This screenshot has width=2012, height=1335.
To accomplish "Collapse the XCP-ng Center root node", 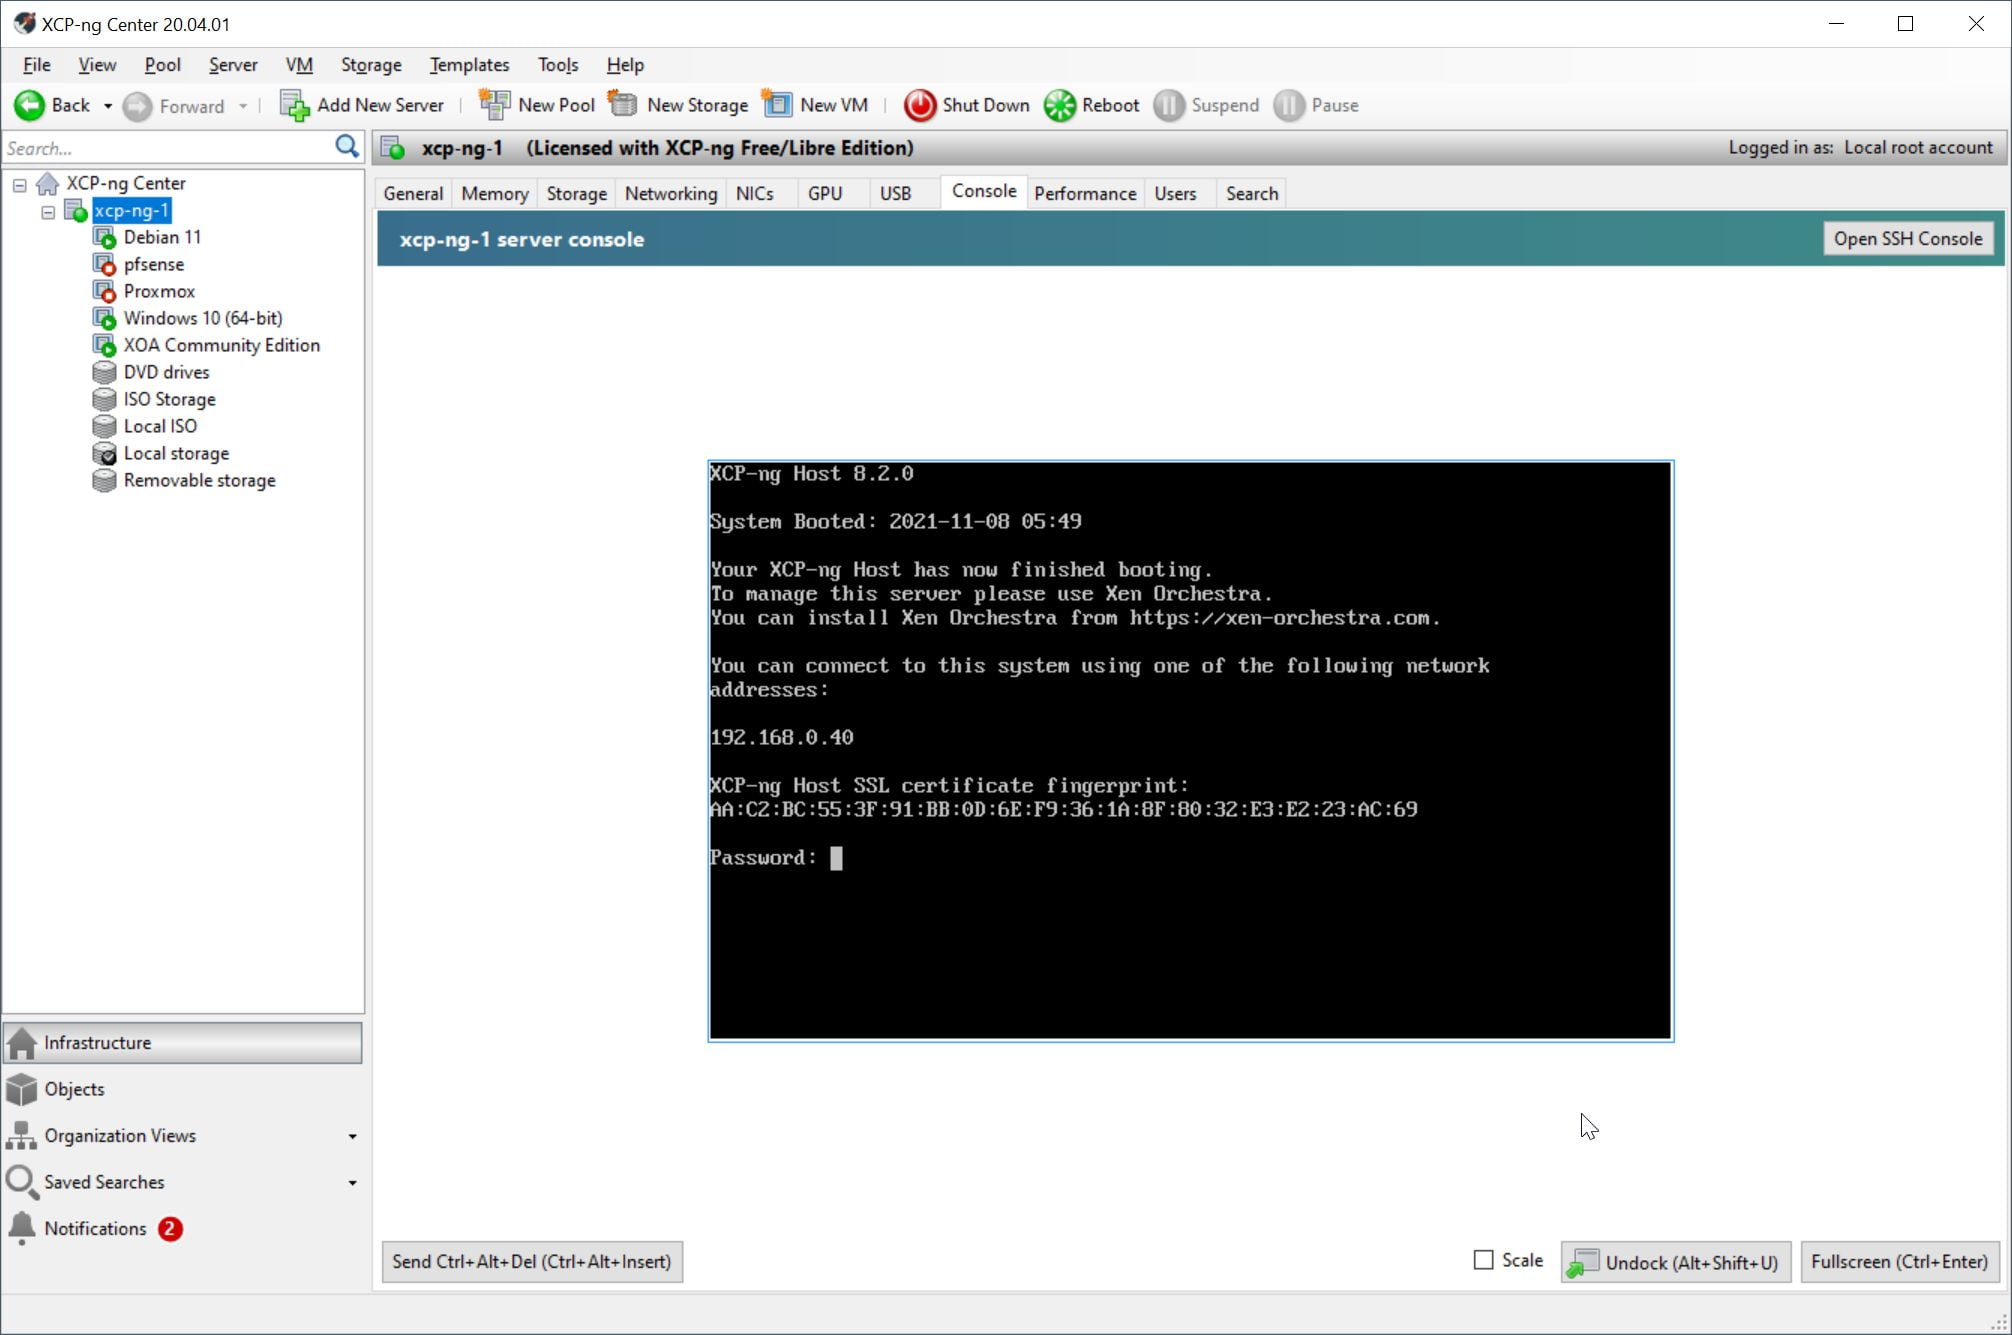I will 20,184.
